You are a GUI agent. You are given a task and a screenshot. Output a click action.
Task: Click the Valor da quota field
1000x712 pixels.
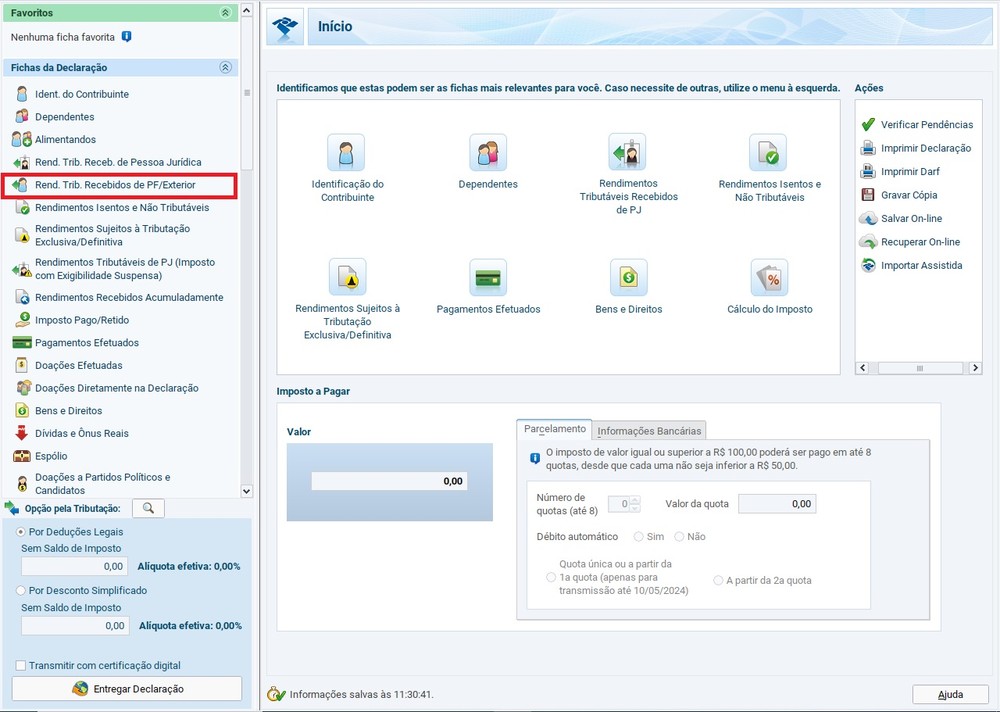pyautogui.click(x=777, y=503)
